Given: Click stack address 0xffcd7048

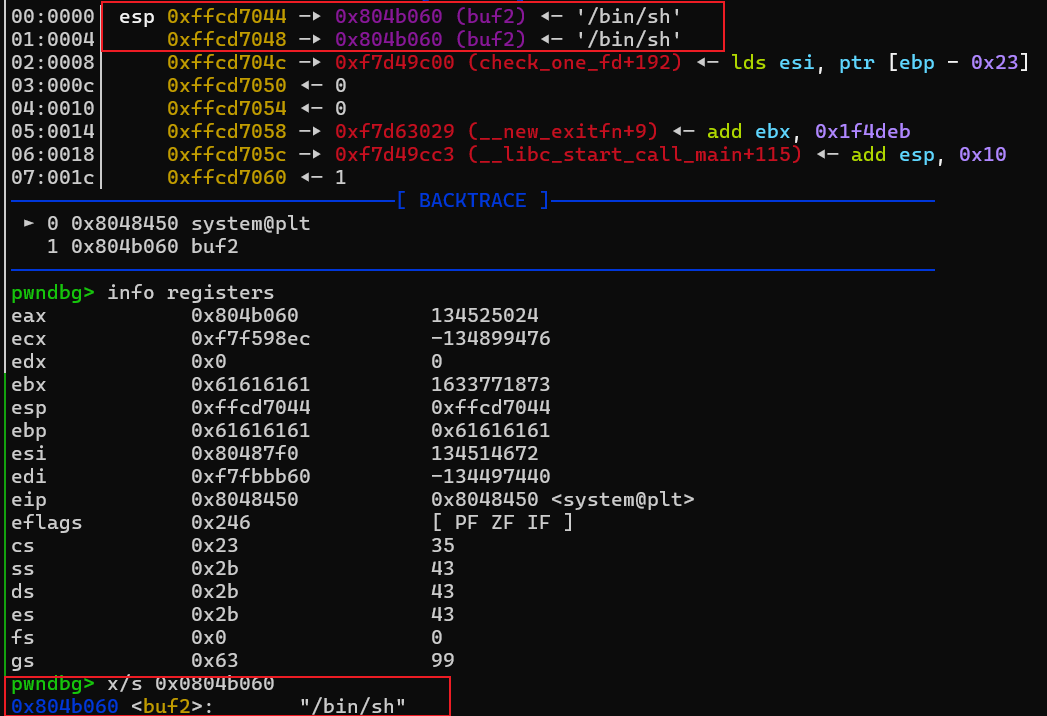Looking at the screenshot, I should pyautogui.click(x=226, y=39).
